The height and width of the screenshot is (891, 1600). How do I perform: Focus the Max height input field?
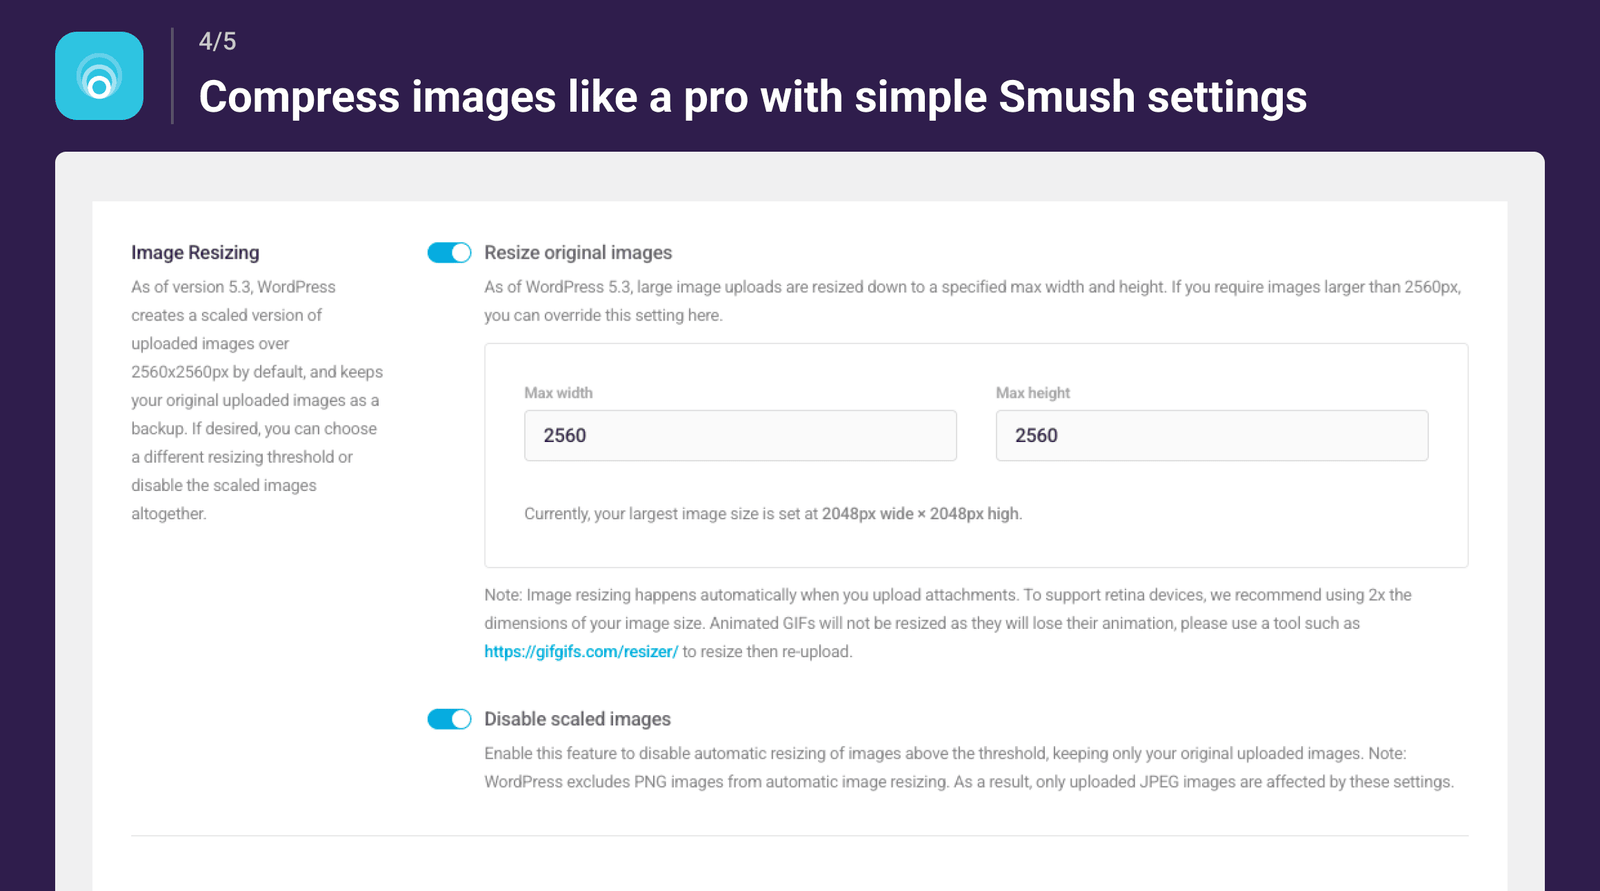1211,436
